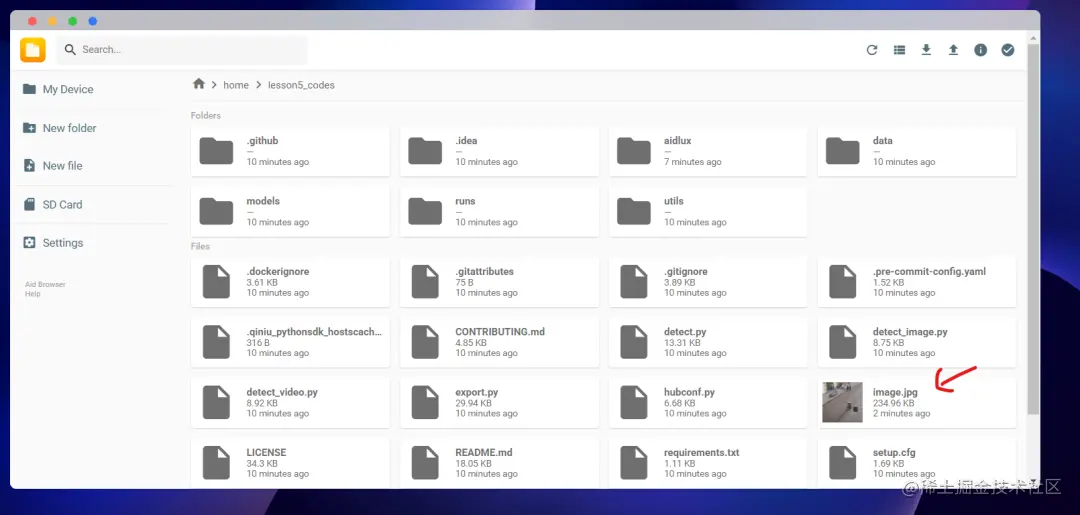
Task: Click lesson5_codes in the breadcrumb
Action: point(301,85)
